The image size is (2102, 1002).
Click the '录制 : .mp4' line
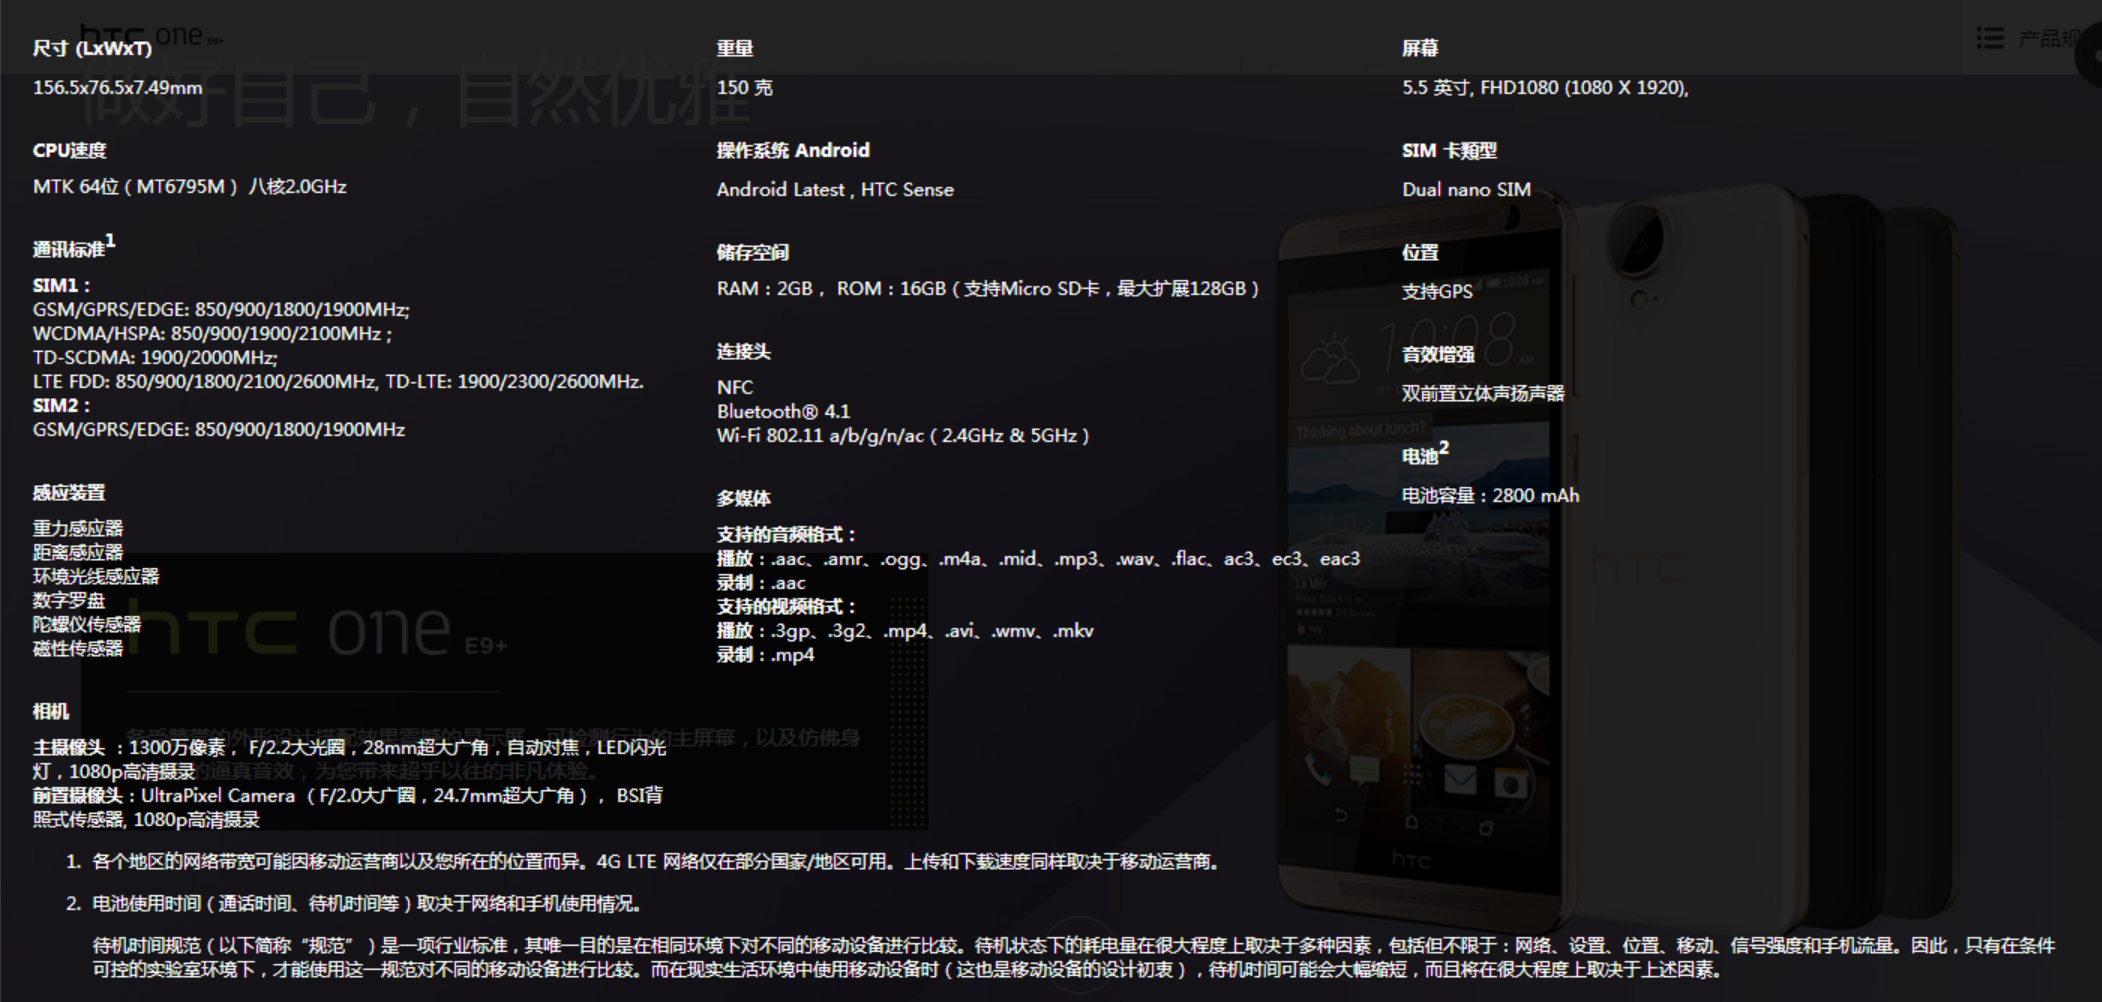click(x=765, y=654)
